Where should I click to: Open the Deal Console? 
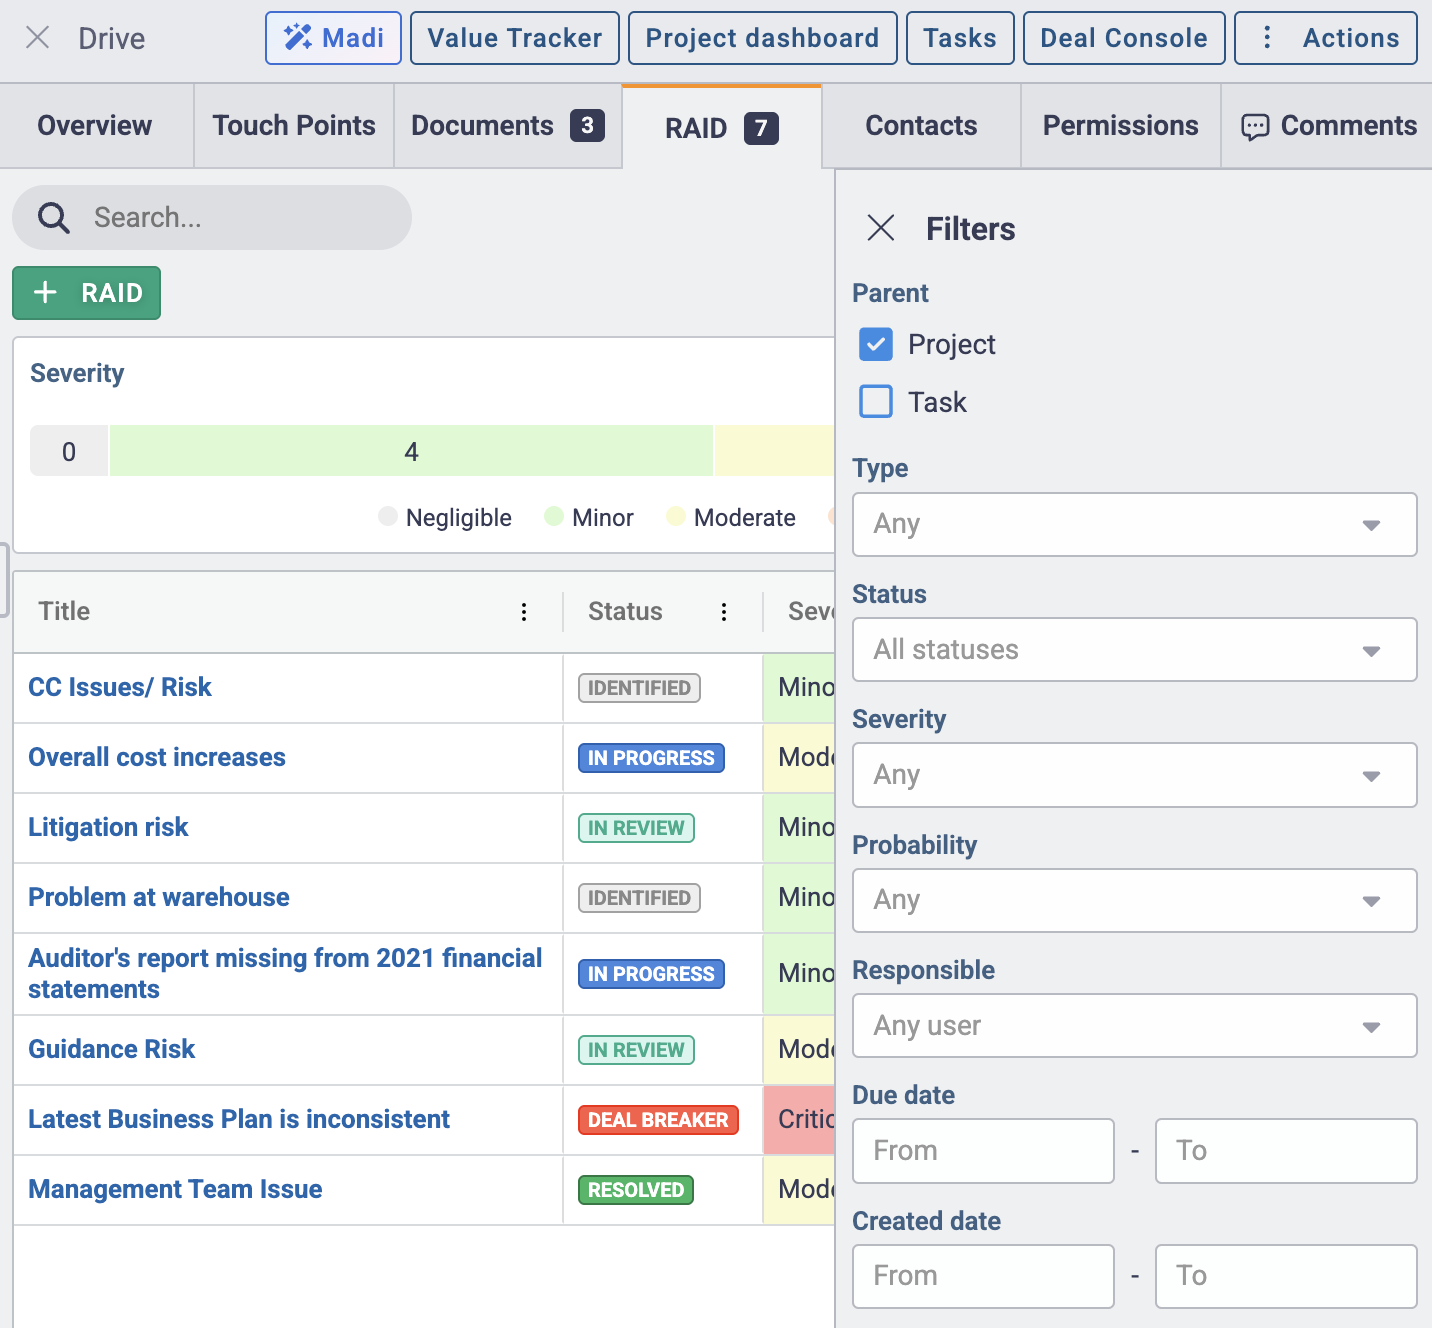point(1124,38)
